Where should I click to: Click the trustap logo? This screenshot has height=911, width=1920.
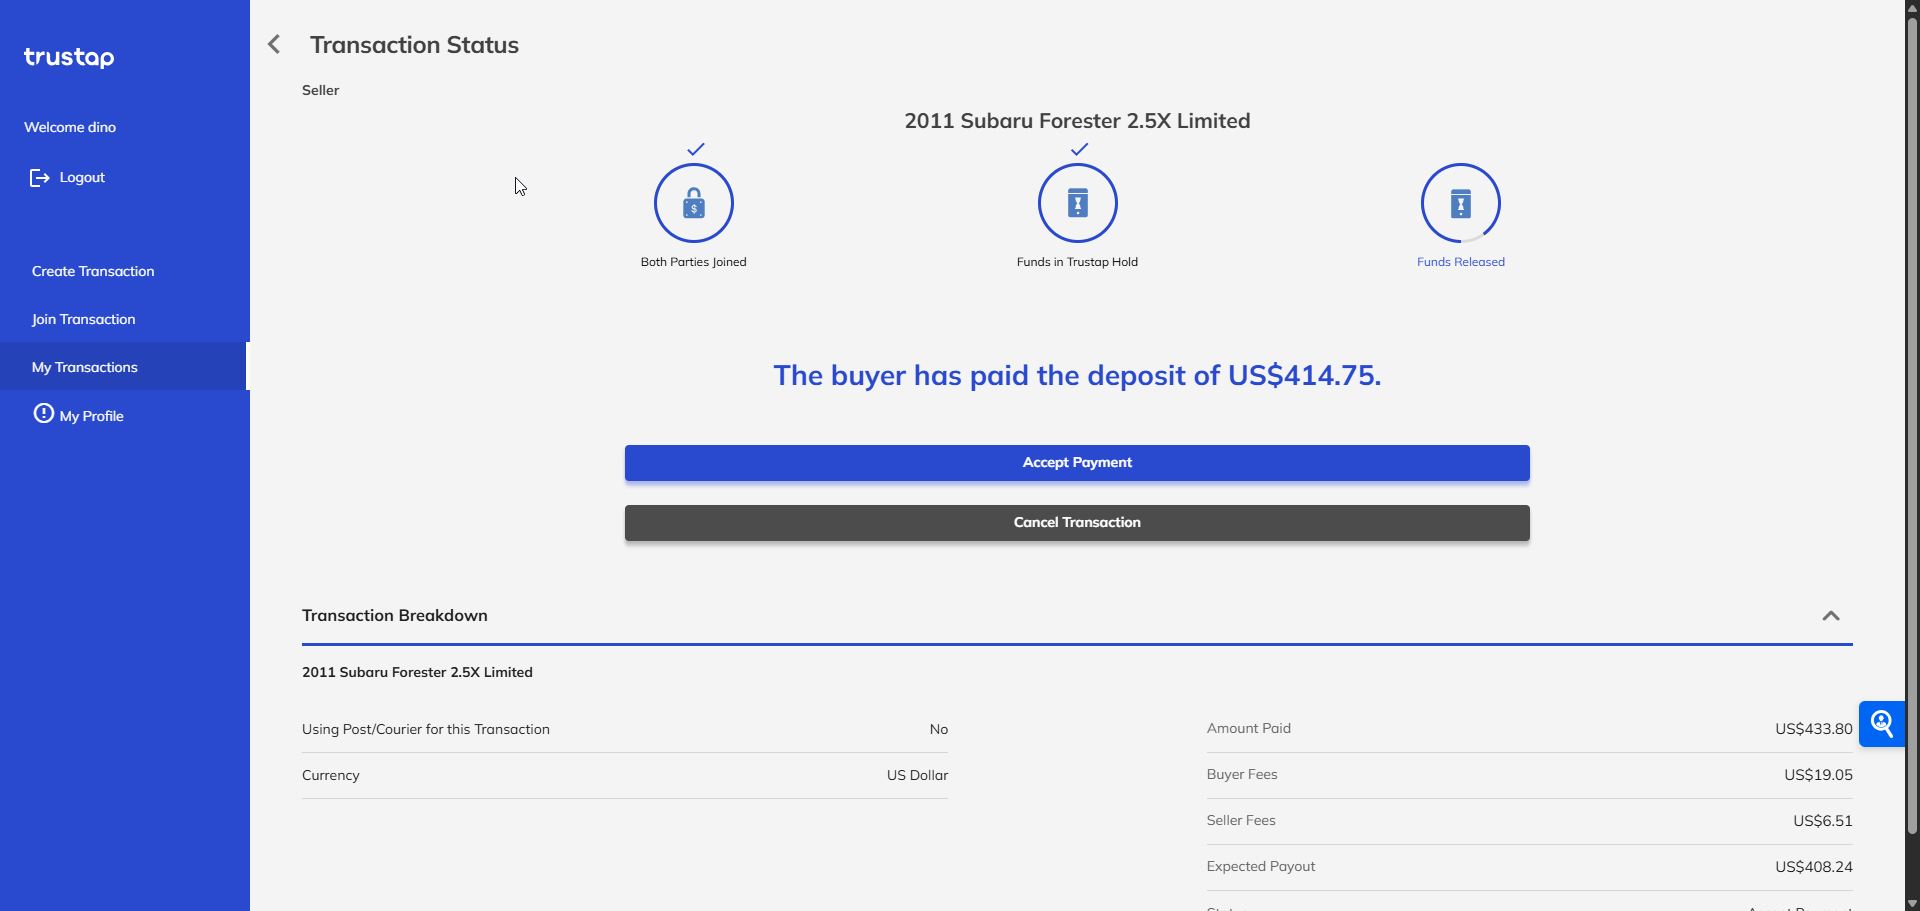click(x=69, y=57)
